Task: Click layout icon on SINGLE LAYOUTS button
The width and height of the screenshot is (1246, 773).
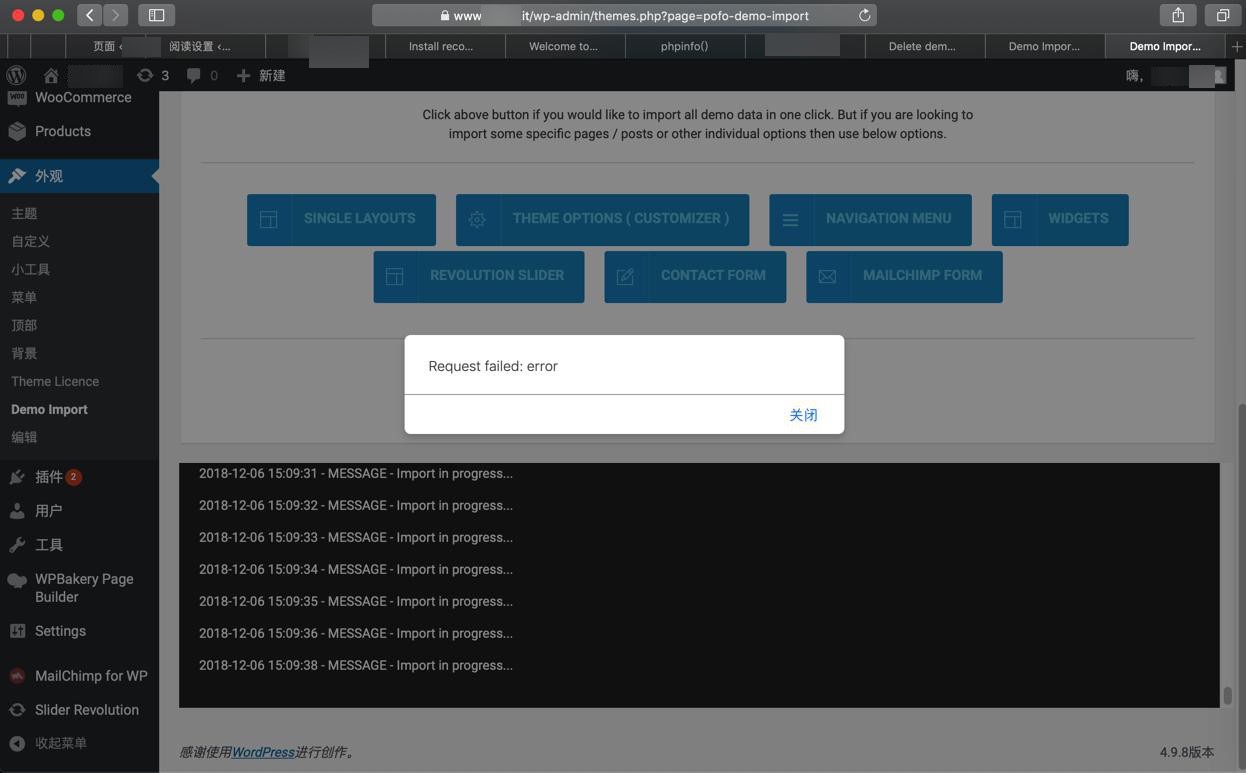Action: pyautogui.click(x=268, y=219)
